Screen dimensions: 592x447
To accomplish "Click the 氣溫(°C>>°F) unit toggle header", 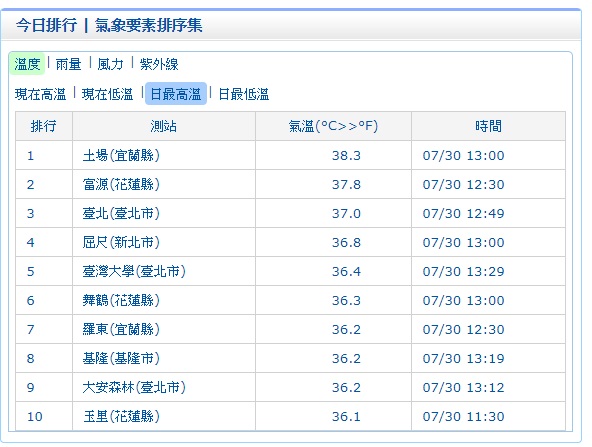I will coord(333,126).
